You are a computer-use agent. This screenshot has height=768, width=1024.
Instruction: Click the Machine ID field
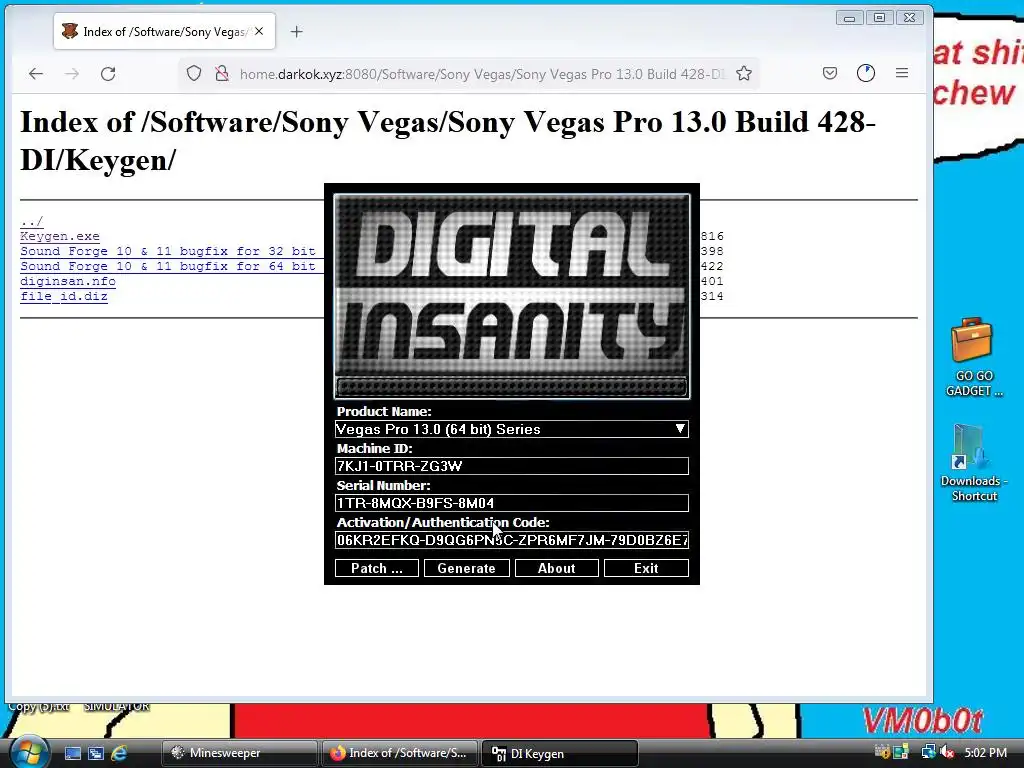(511, 466)
